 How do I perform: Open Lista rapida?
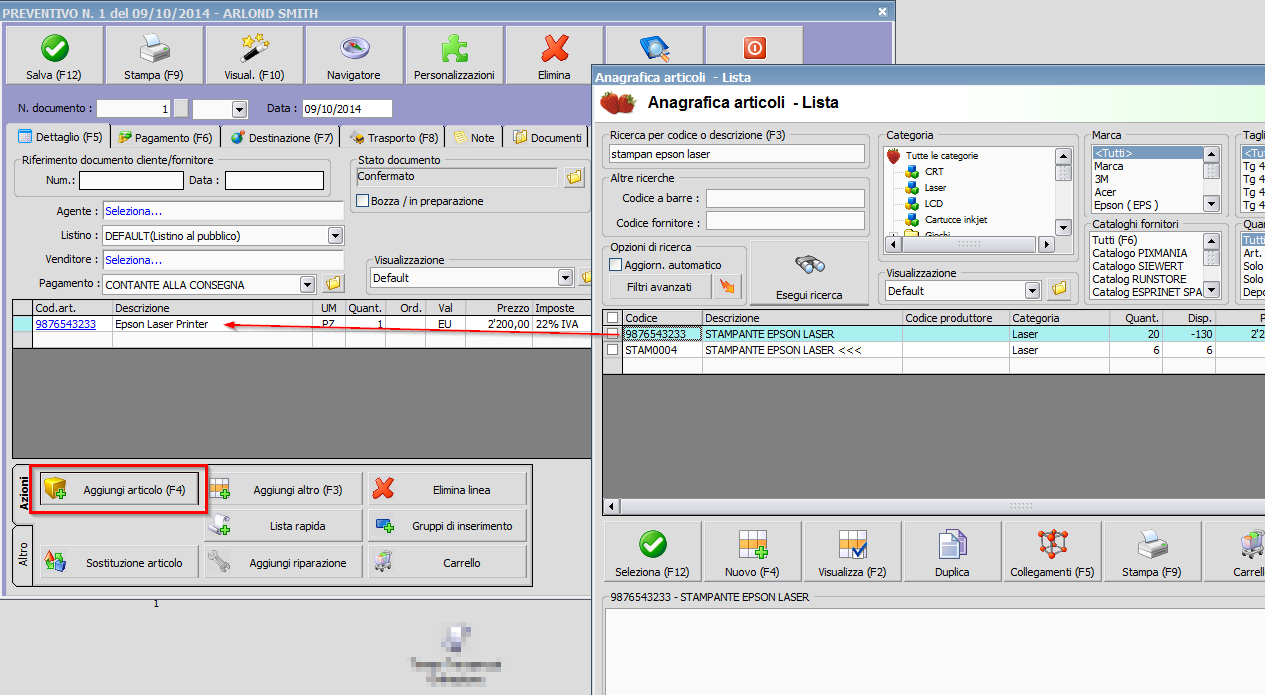coord(284,526)
